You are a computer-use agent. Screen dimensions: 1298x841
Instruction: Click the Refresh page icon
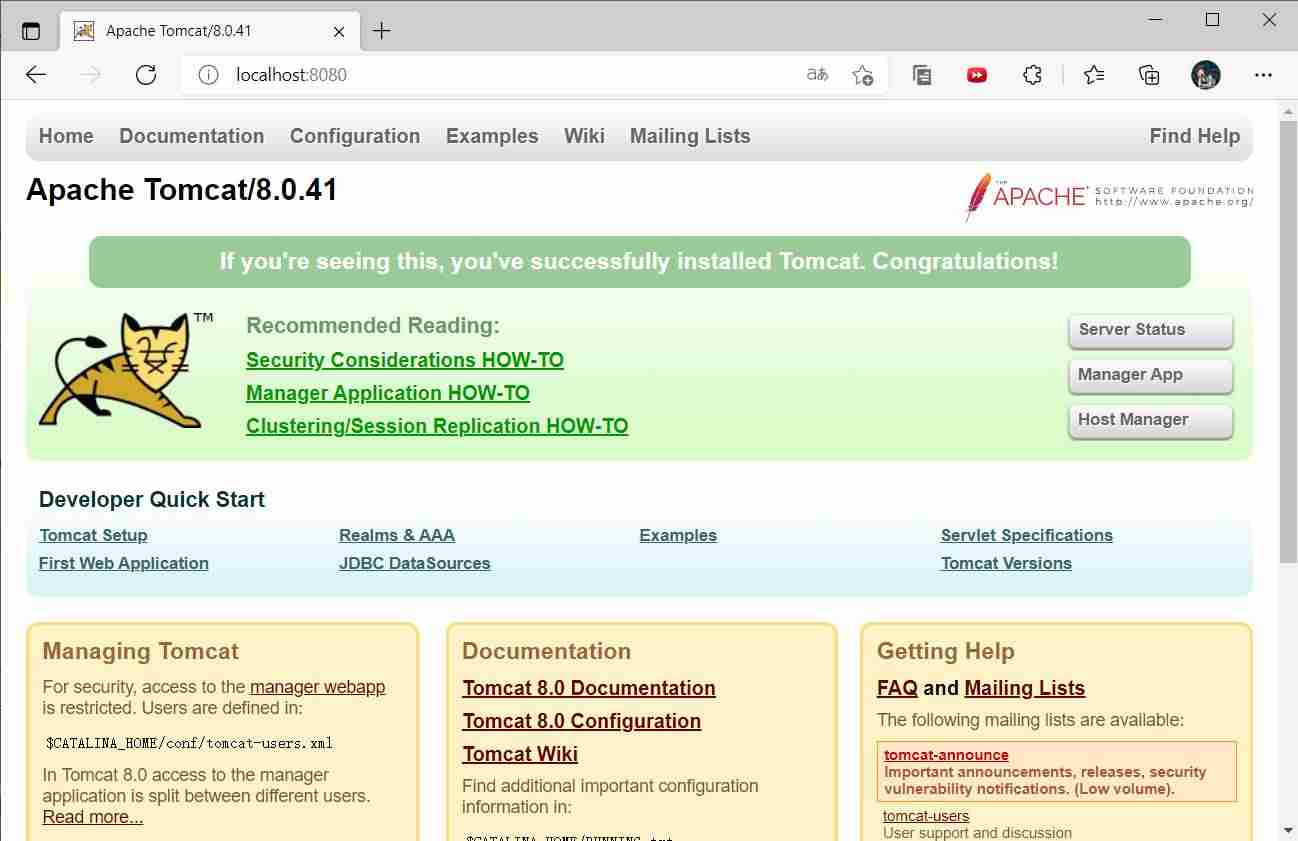click(146, 75)
